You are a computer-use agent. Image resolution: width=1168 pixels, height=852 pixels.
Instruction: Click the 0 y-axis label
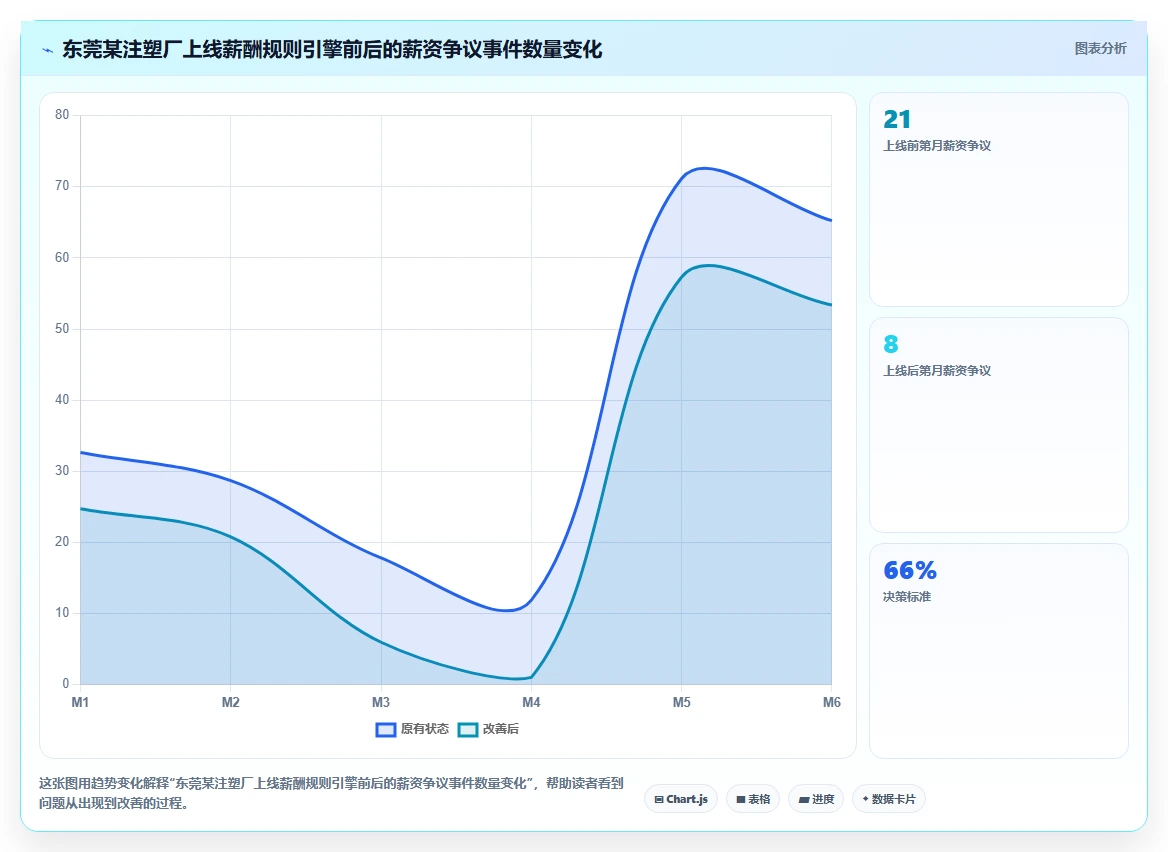pyautogui.click(x=66, y=684)
